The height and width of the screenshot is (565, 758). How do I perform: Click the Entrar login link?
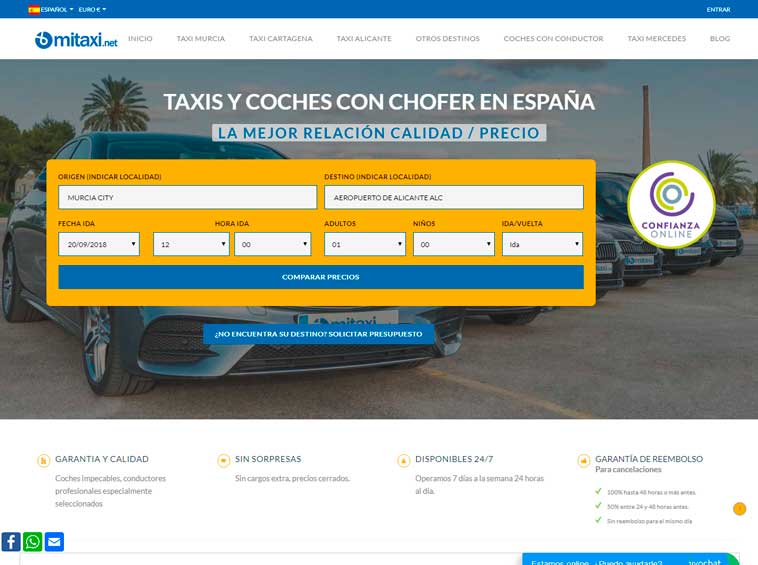click(718, 9)
